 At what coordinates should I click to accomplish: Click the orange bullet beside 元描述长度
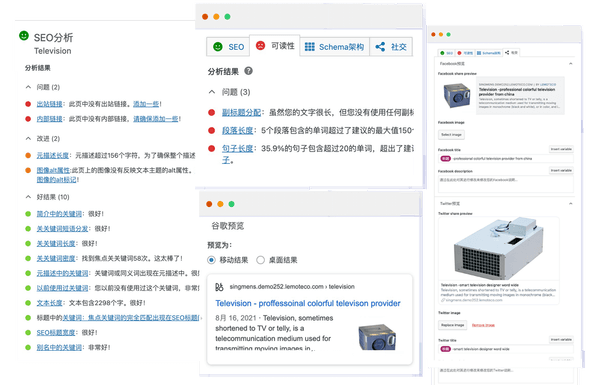(x=28, y=155)
